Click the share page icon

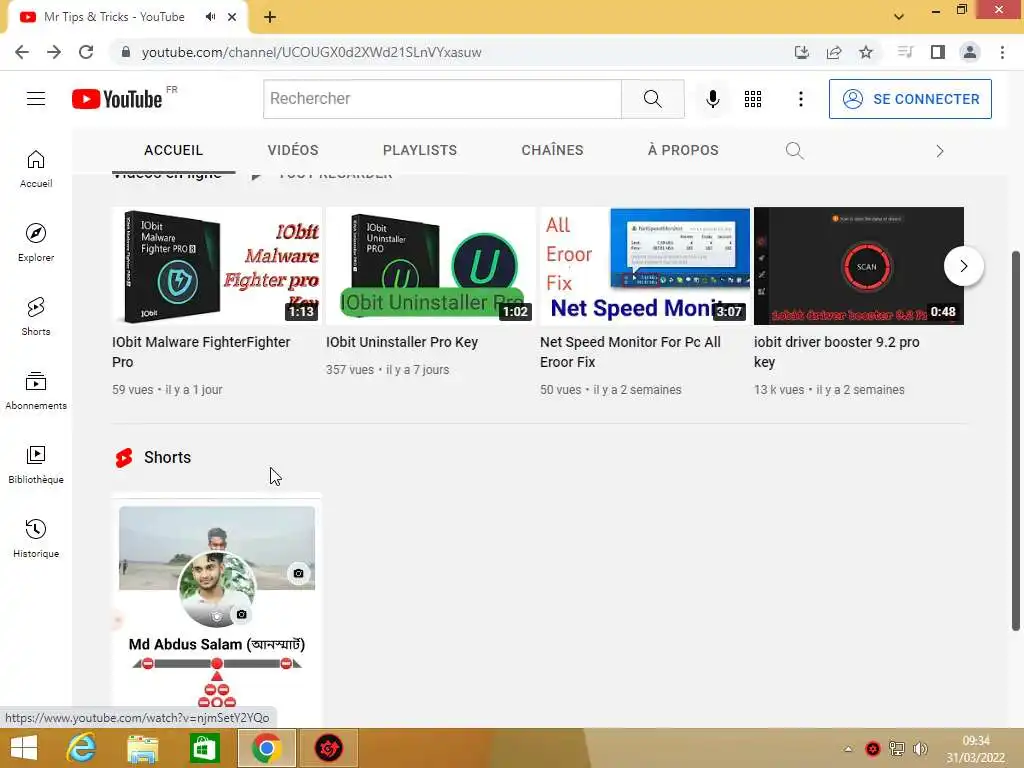(834, 52)
